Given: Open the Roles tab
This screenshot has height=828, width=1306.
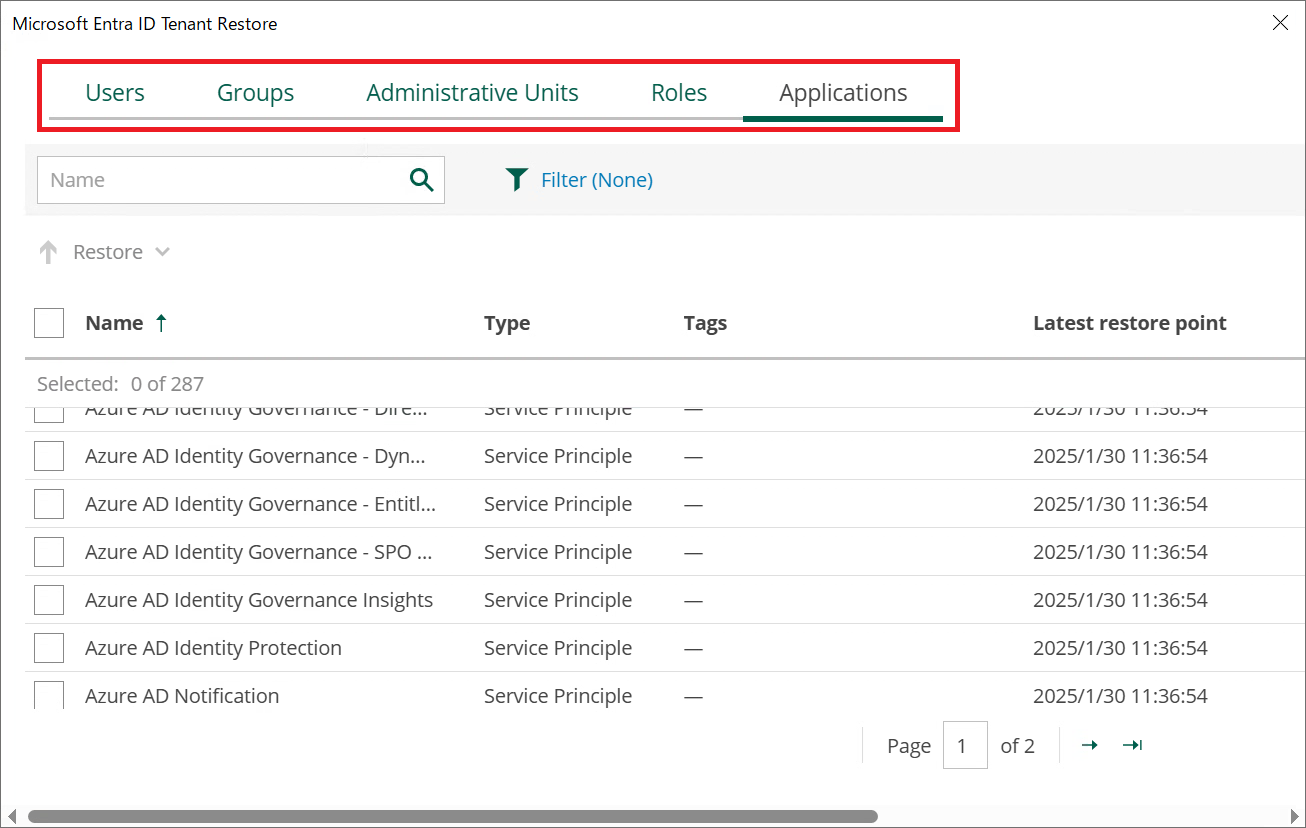Looking at the screenshot, I should pos(679,93).
